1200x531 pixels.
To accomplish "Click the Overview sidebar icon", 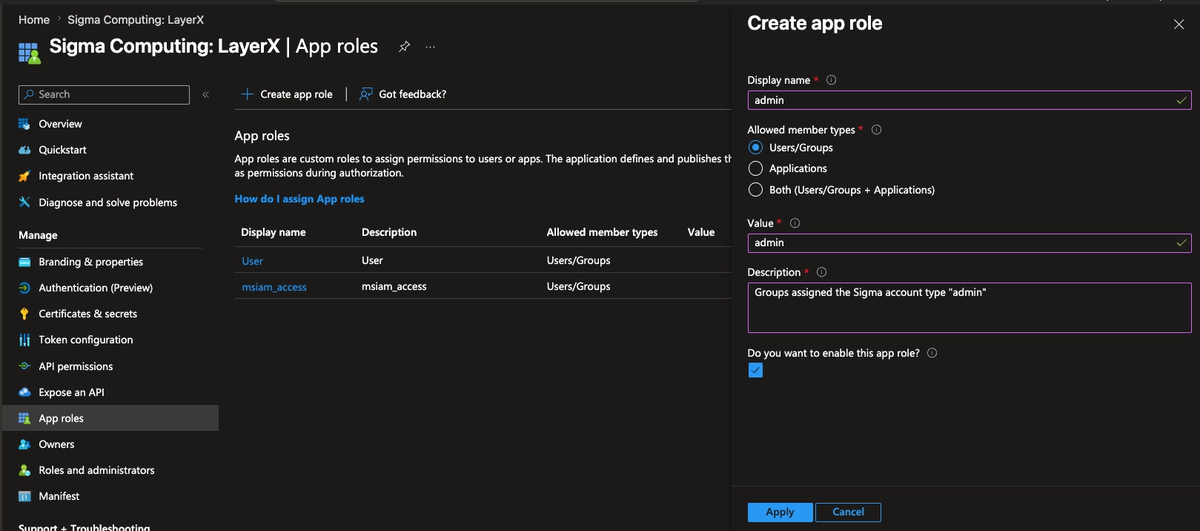I will [25, 124].
